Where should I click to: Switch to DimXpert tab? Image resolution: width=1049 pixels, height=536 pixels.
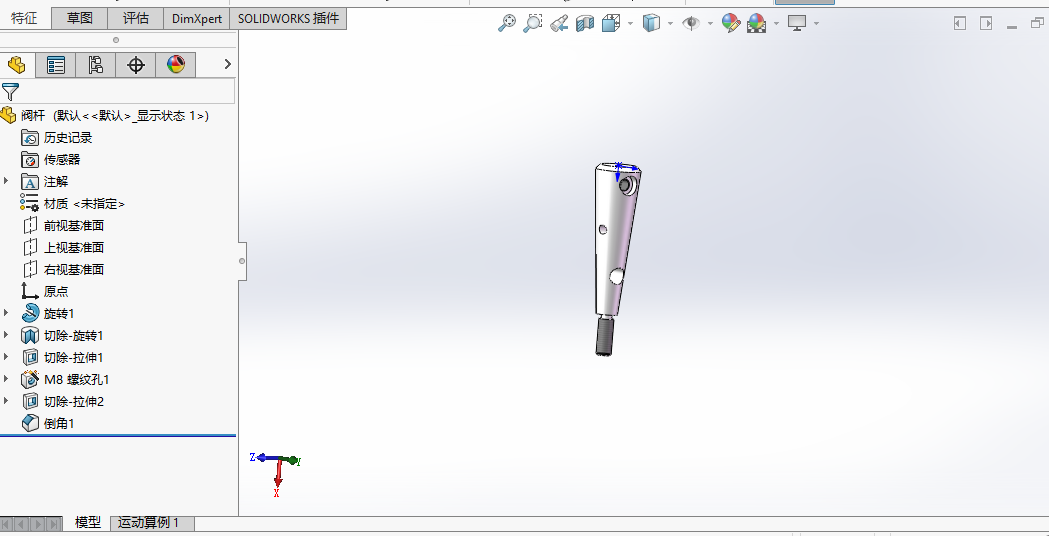tap(197, 18)
